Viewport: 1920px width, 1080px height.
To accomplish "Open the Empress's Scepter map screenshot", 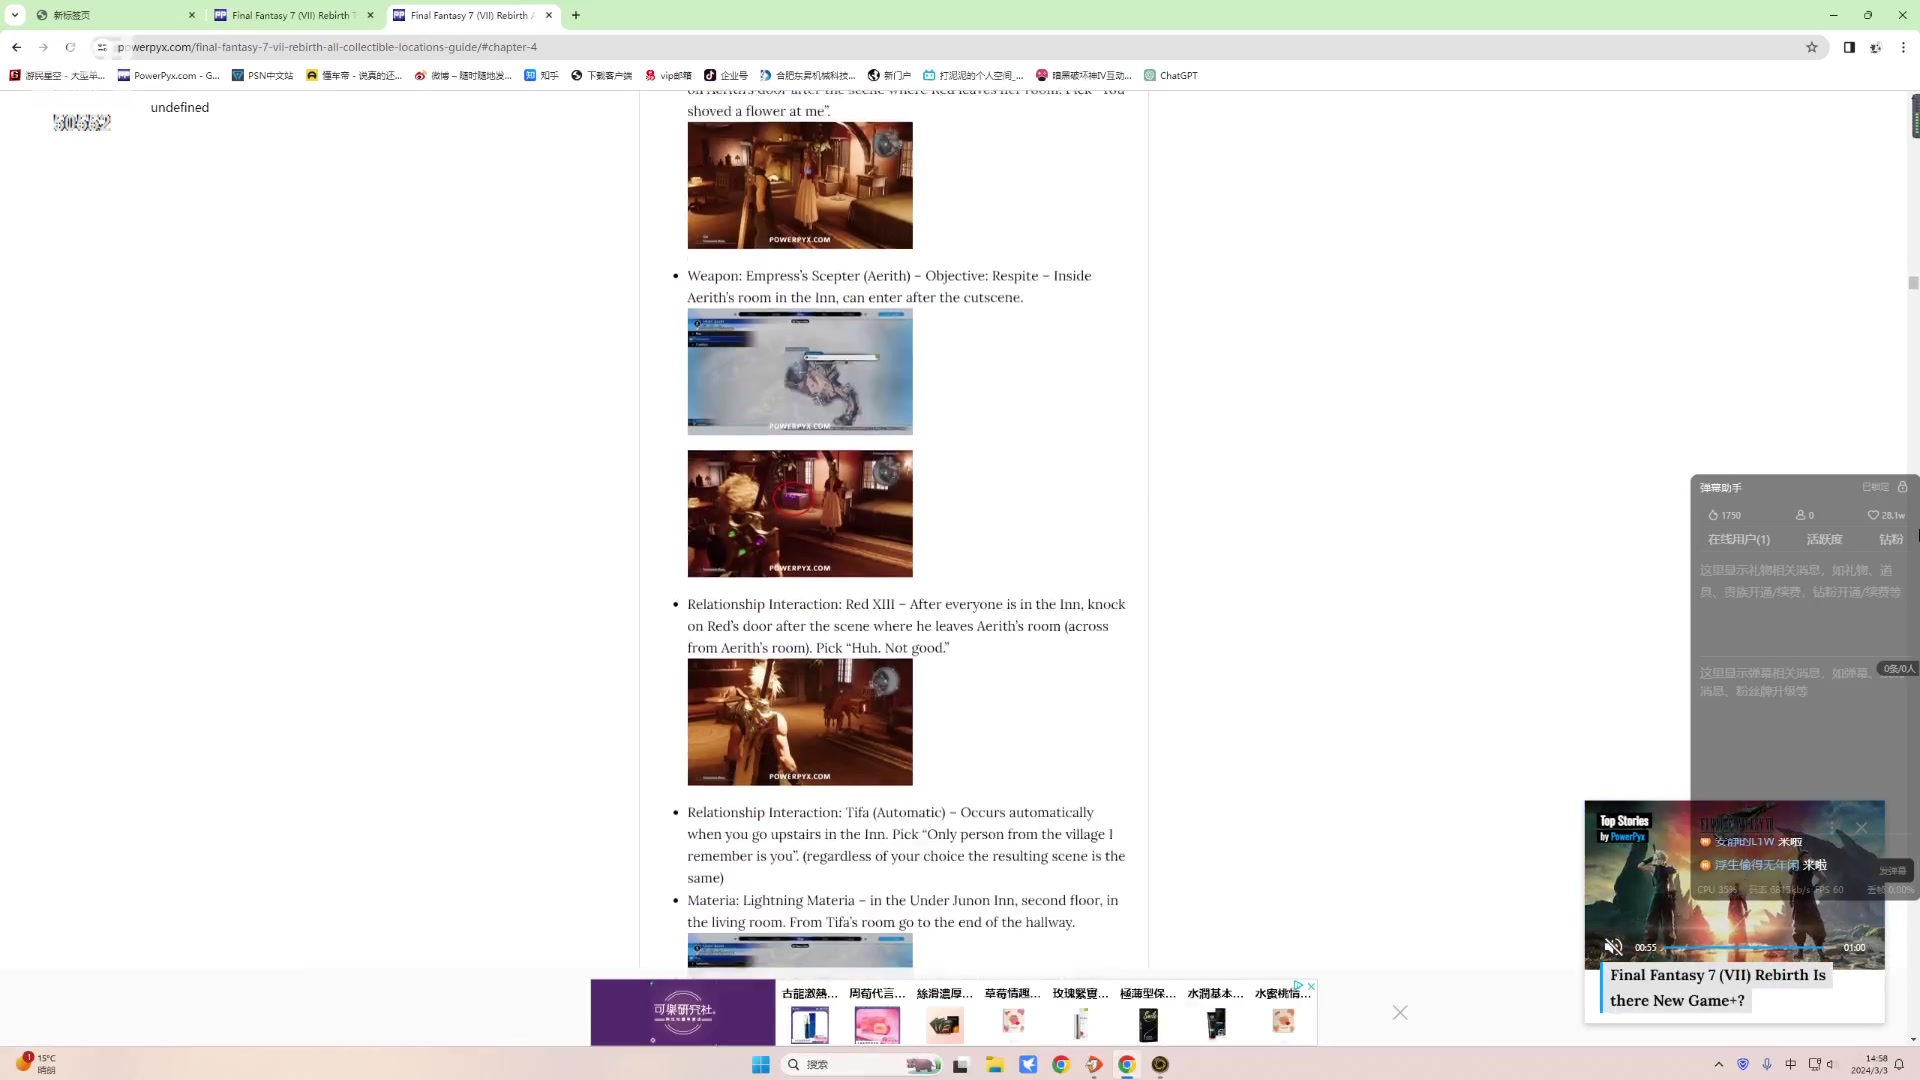I will pyautogui.click(x=800, y=372).
